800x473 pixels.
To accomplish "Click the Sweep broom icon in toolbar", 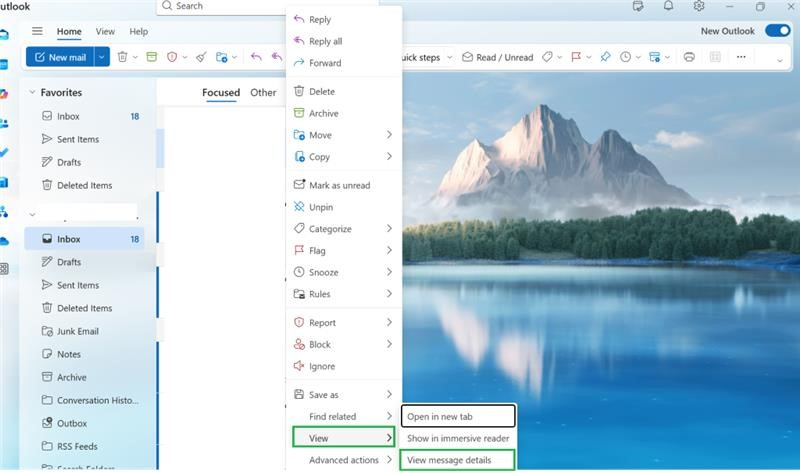I will [201, 57].
